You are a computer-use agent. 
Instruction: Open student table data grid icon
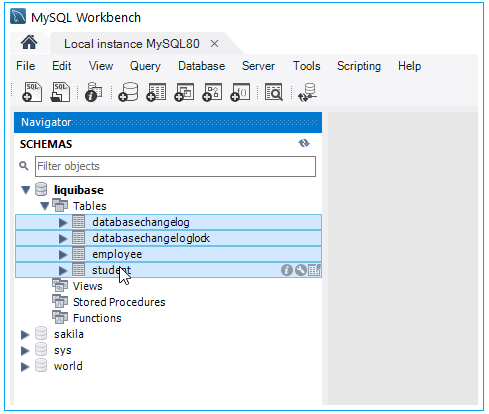(x=314, y=270)
